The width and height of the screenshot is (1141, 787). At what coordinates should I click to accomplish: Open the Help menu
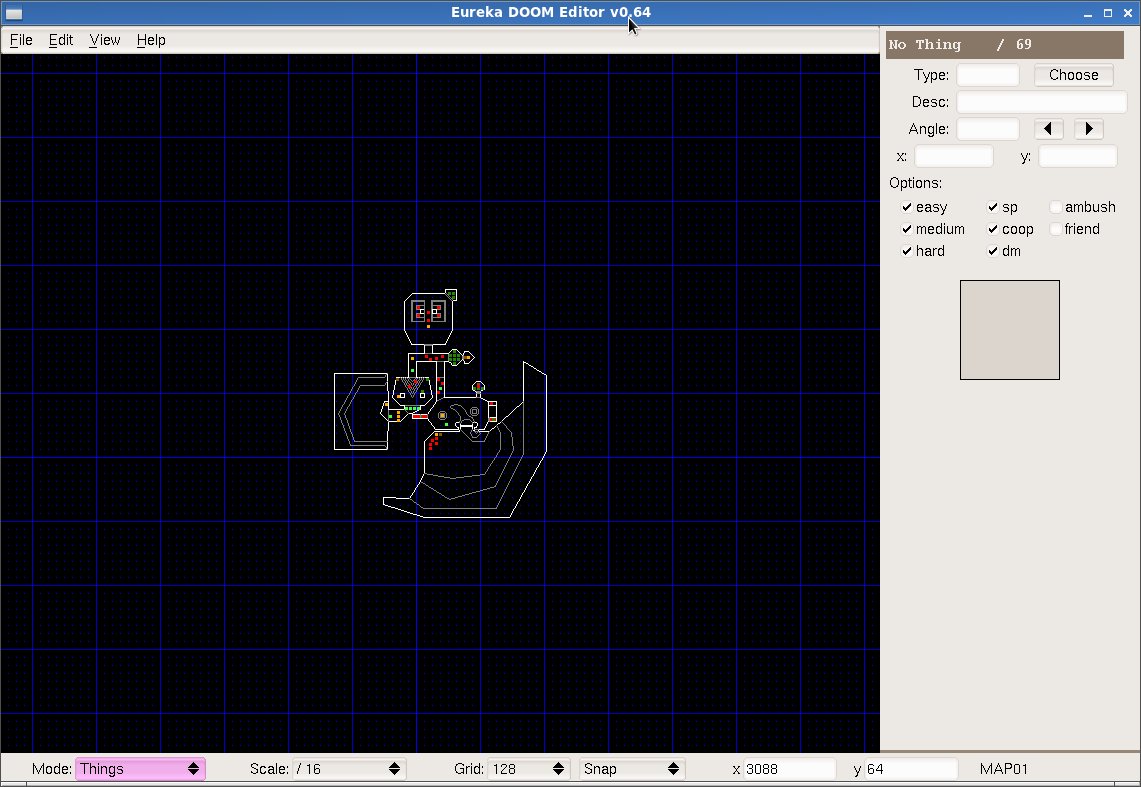151,40
